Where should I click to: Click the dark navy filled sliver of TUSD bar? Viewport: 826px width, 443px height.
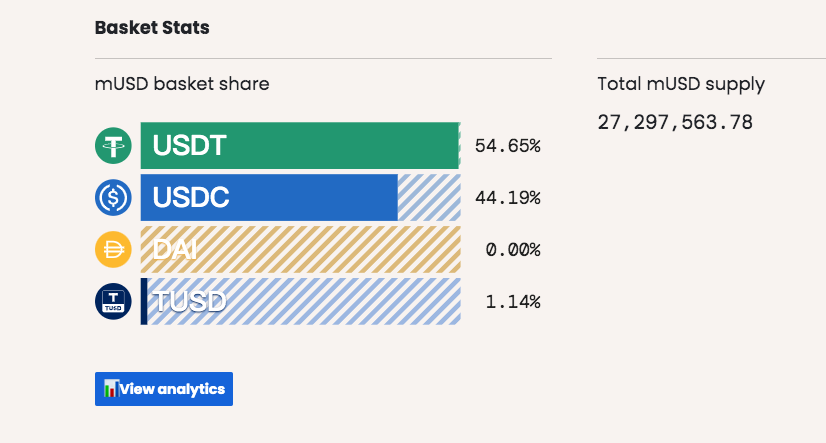pos(144,301)
